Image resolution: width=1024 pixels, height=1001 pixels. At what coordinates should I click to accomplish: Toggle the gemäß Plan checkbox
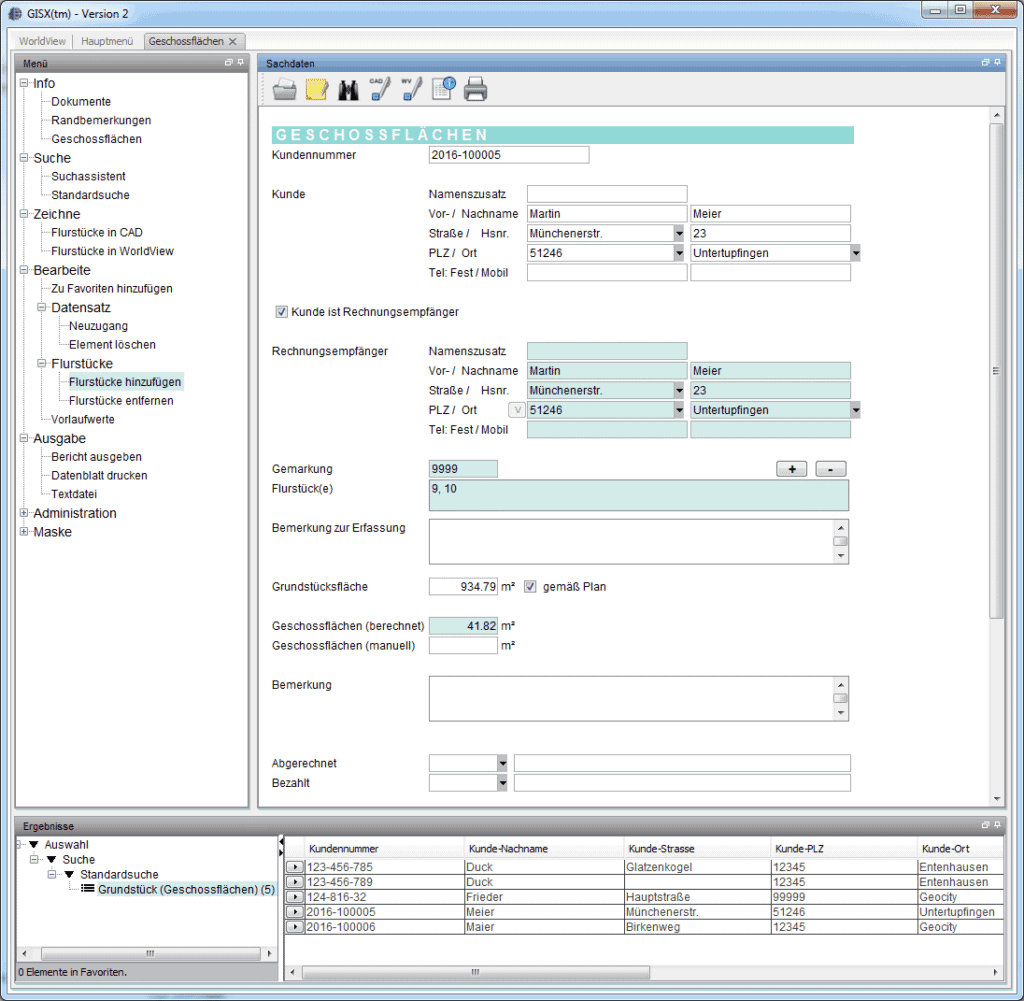point(531,586)
